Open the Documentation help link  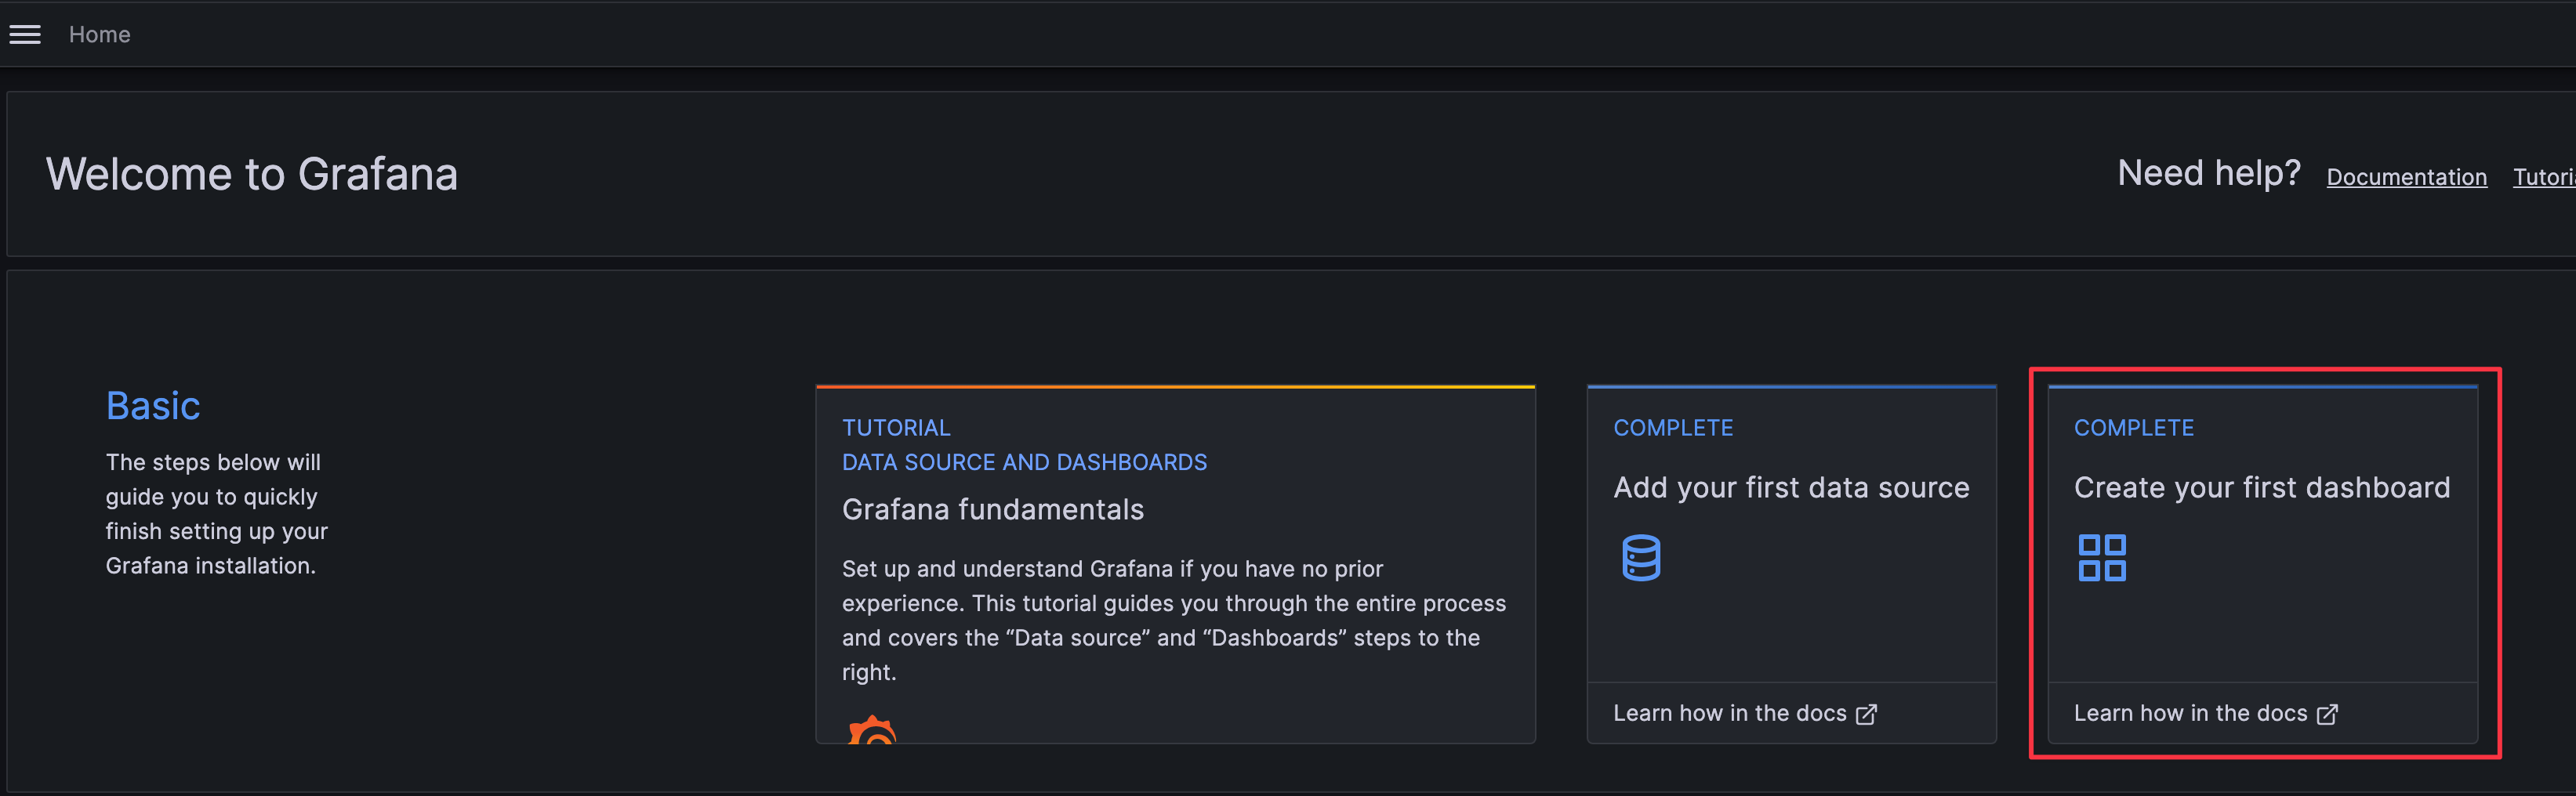(2406, 177)
